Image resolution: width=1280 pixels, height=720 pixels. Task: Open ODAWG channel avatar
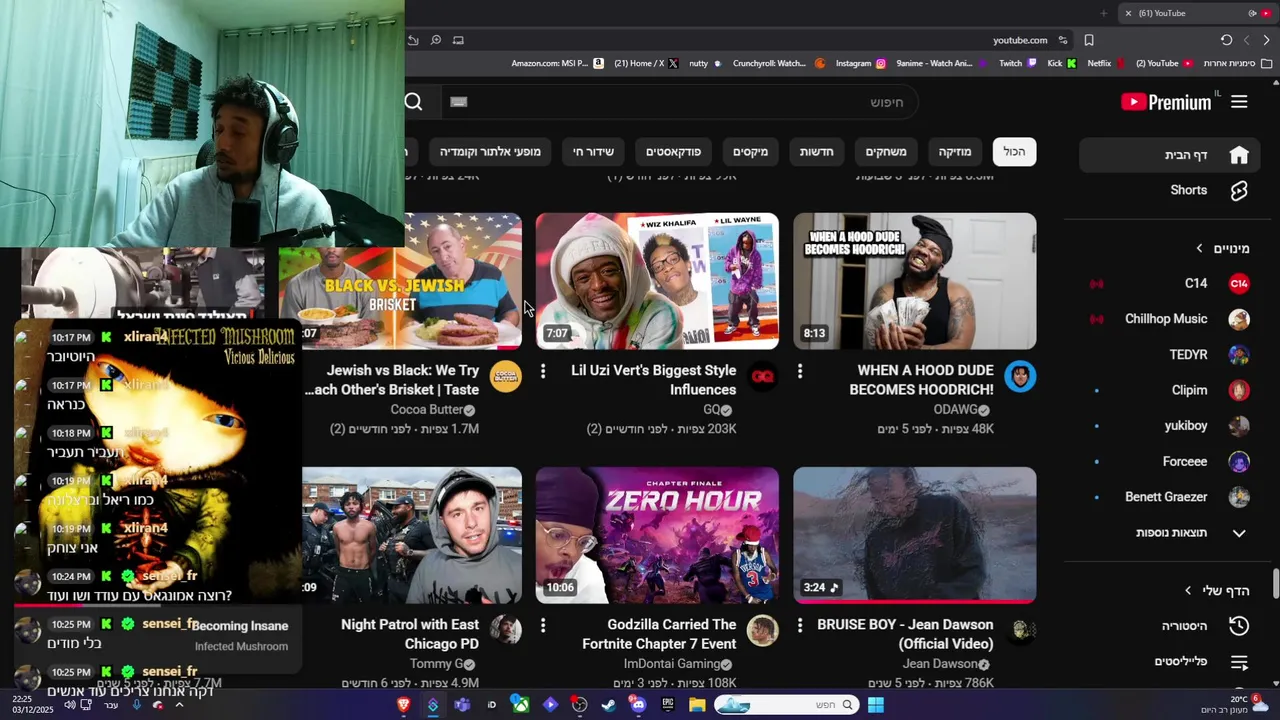click(x=1020, y=377)
